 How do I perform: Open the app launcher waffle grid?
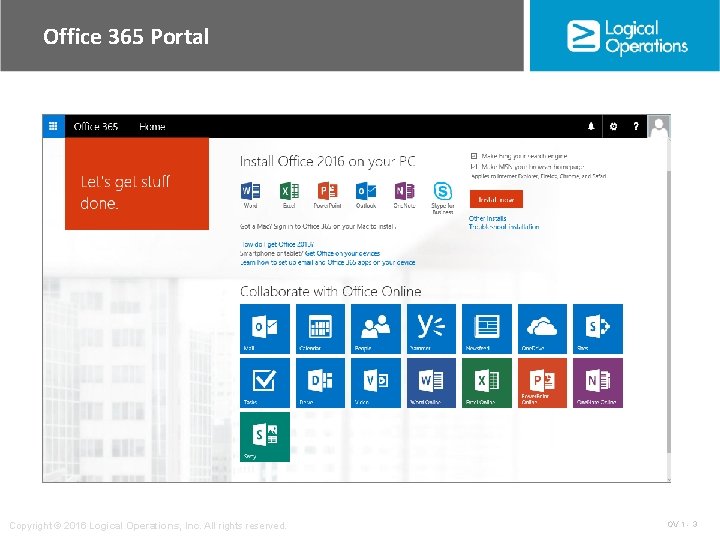[53, 126]
